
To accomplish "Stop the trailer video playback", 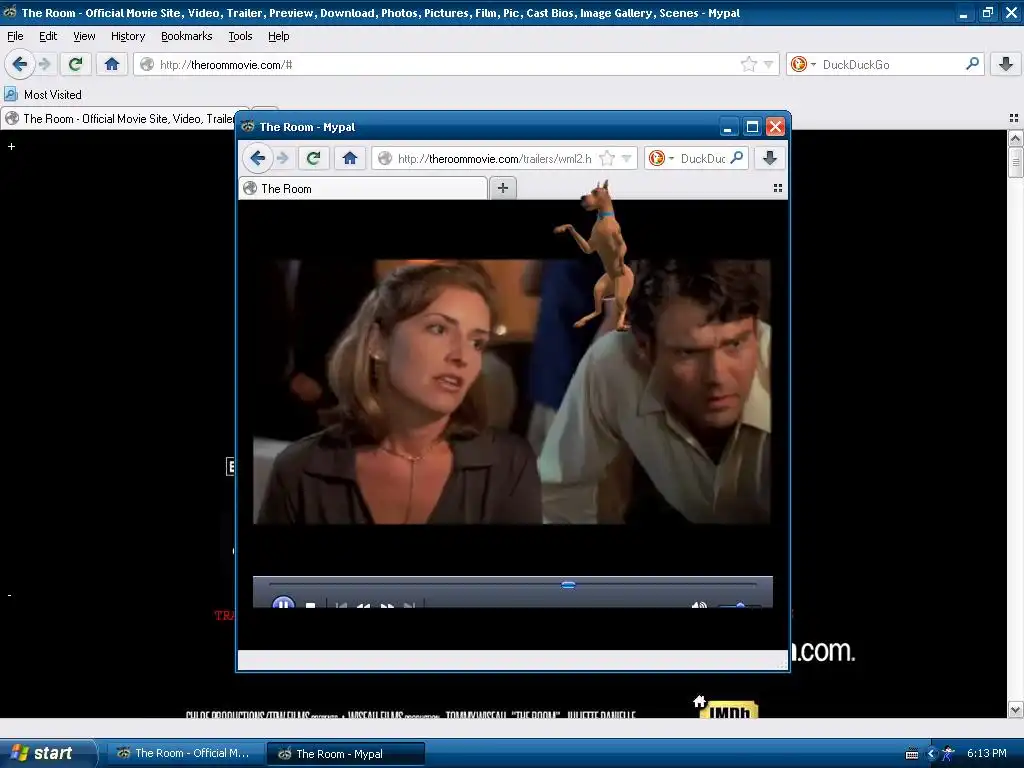I will (x=311, y=605).
